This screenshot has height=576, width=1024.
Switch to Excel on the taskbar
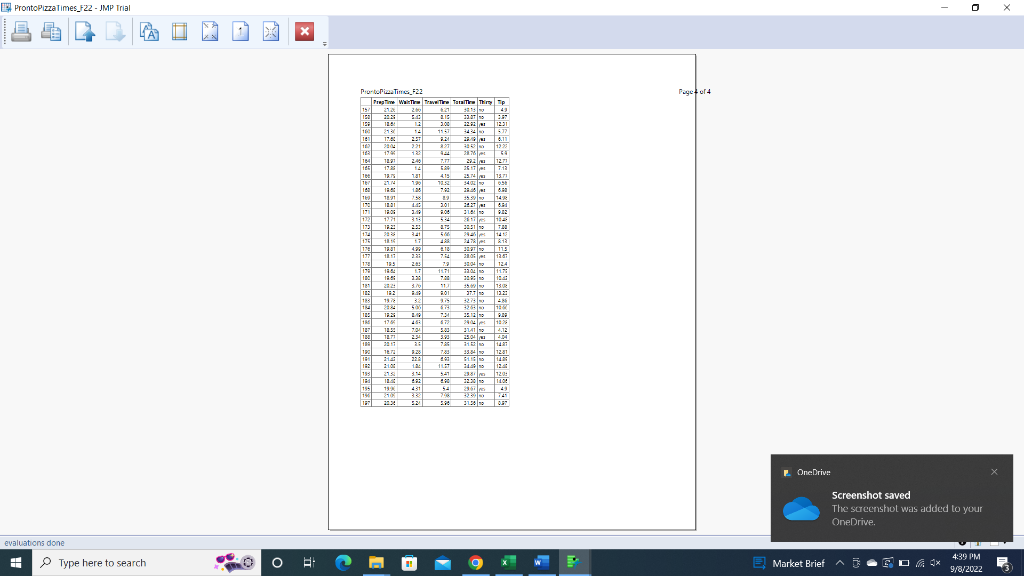[509, 562]
